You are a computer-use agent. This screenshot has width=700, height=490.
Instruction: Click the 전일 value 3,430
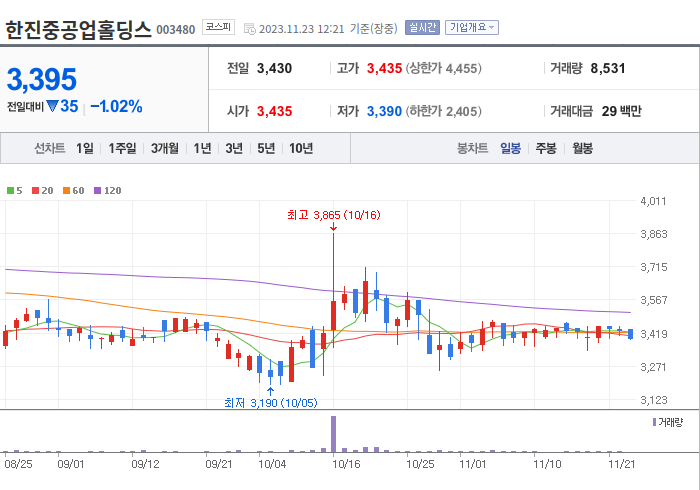click(x=274, y=68)
